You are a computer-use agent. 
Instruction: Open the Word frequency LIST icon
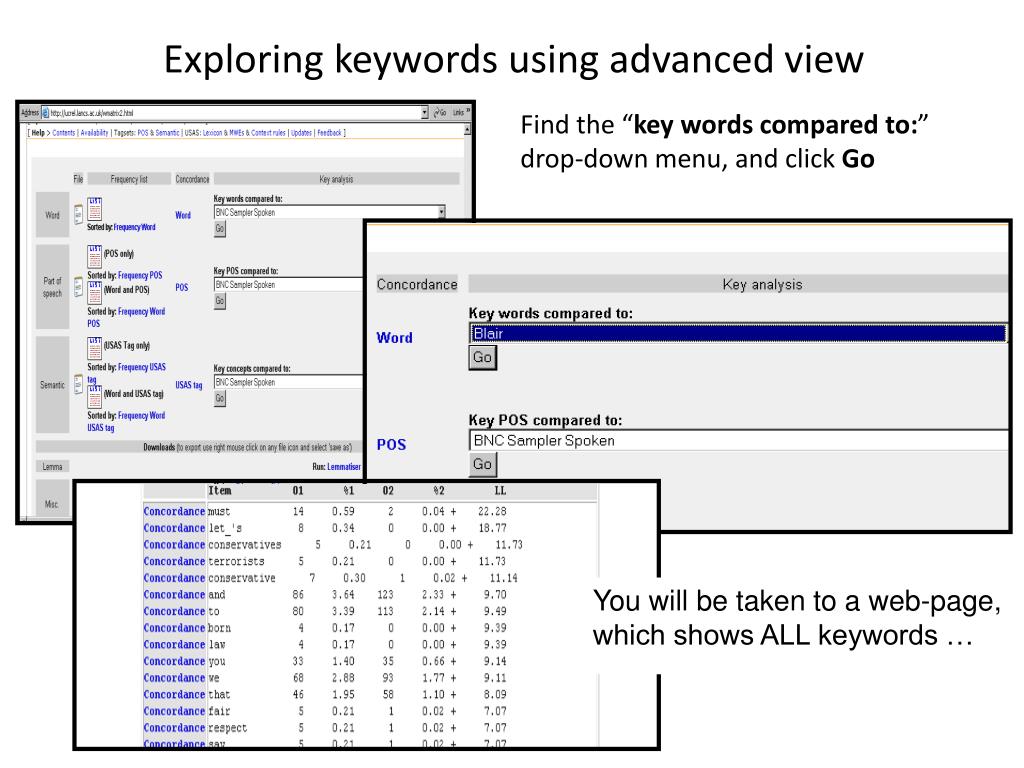pyautogui.click(x=95, y=208)
